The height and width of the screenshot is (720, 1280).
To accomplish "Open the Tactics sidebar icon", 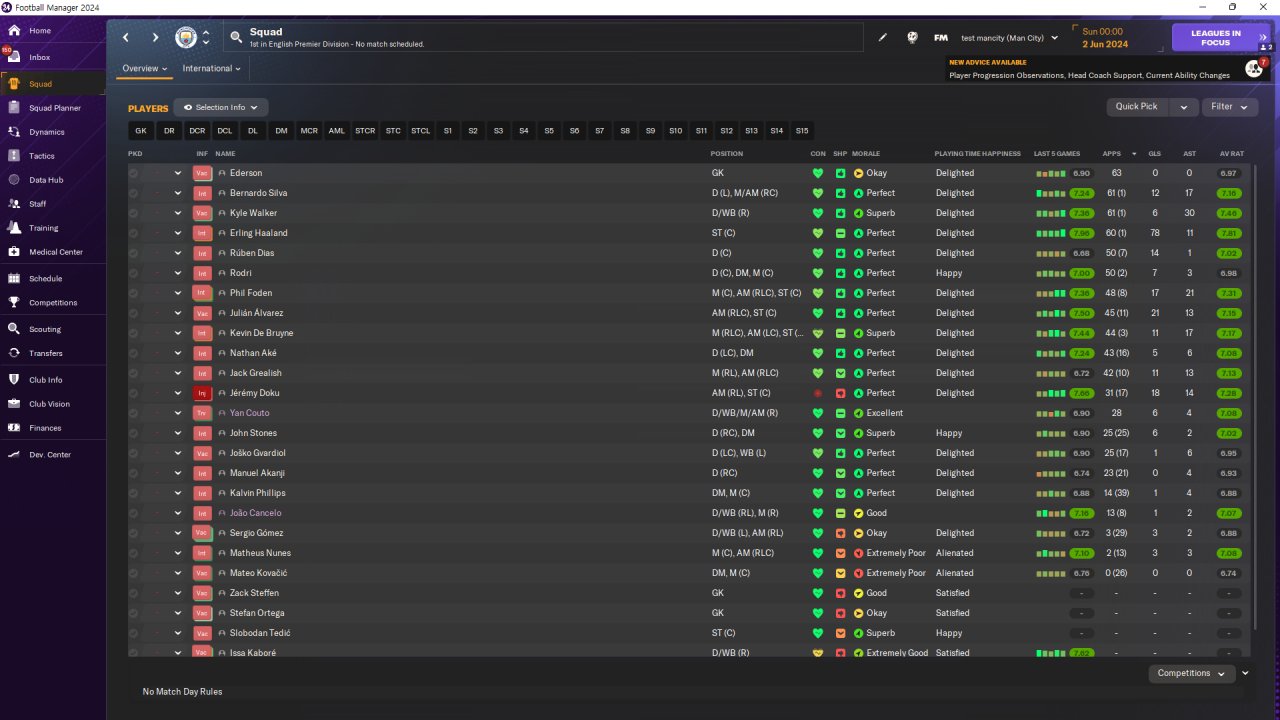I will tap(14, 156).
